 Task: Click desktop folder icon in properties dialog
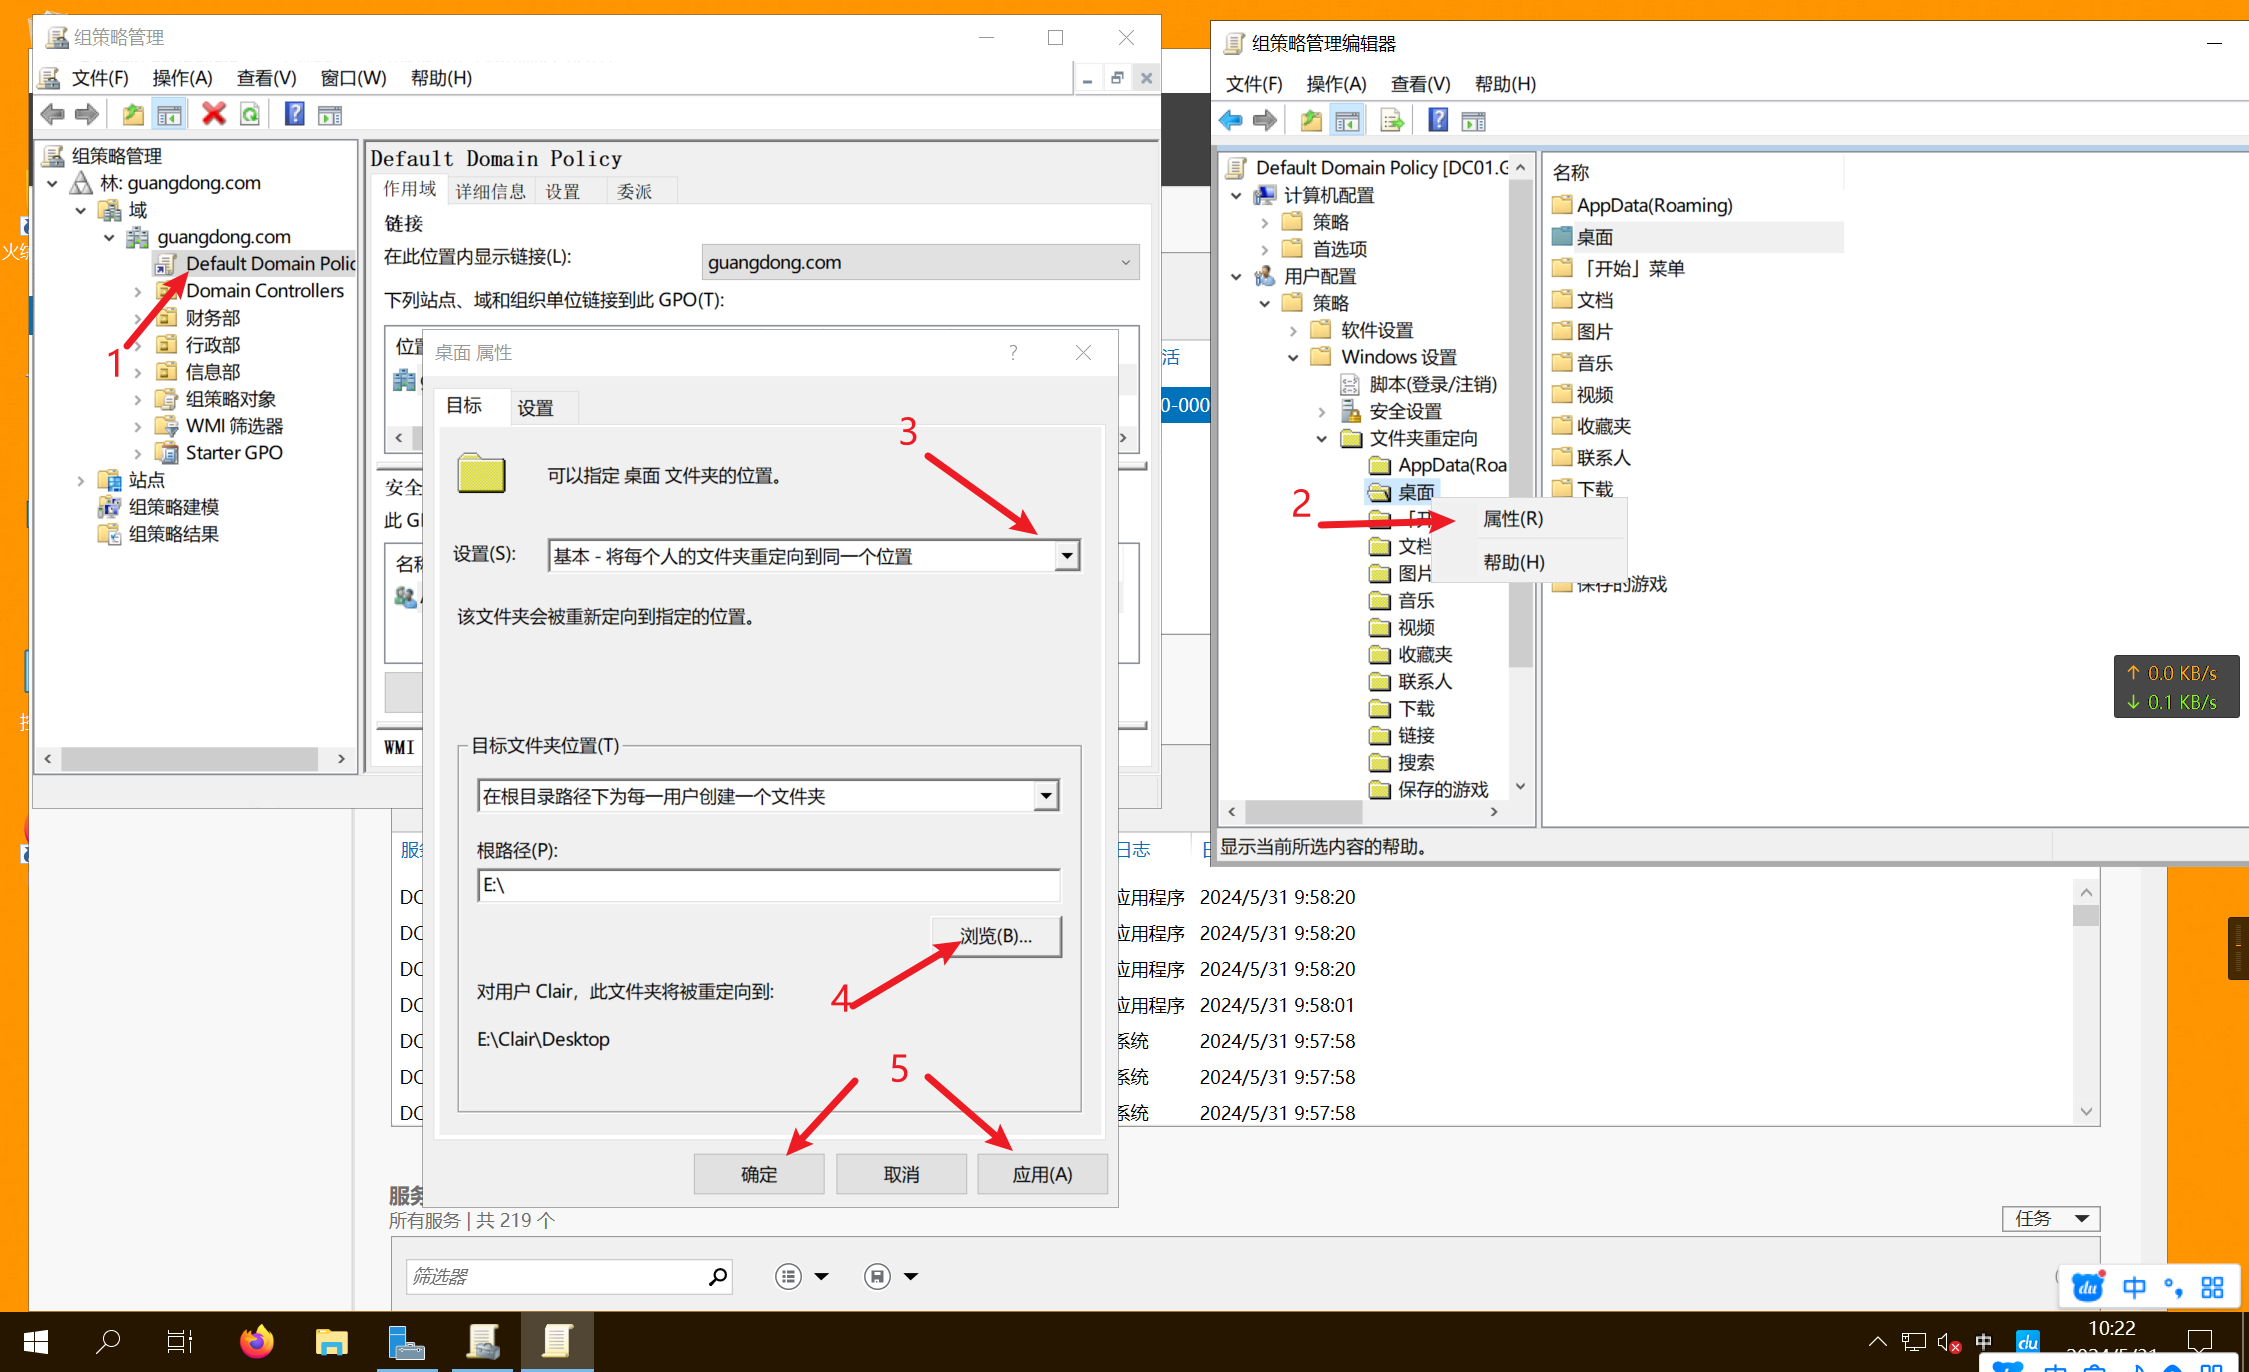click(481, 473)
